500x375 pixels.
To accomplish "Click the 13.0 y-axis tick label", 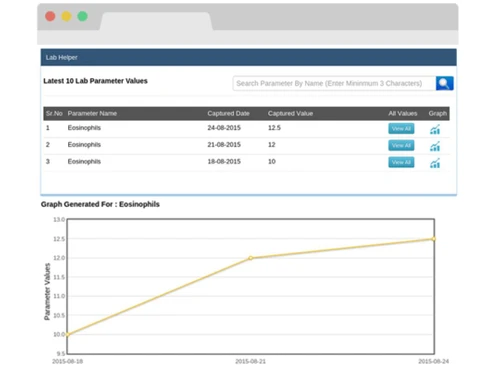I will 59,220.
